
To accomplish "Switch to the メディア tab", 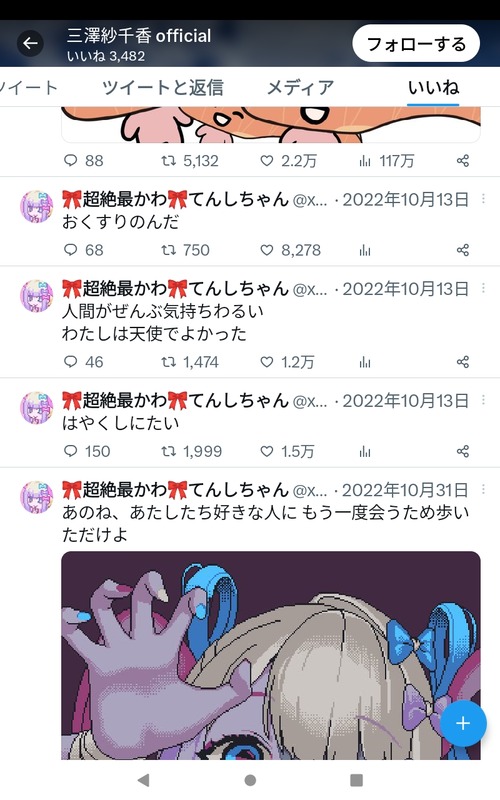I will 301,87.
